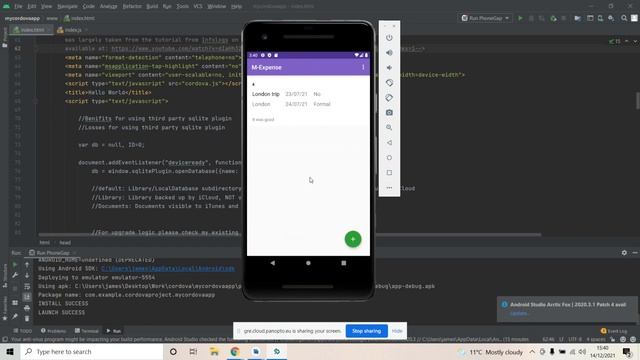640x360 pixels.
Task: Click the up arrow in Run panel
Action: point(27,265)
